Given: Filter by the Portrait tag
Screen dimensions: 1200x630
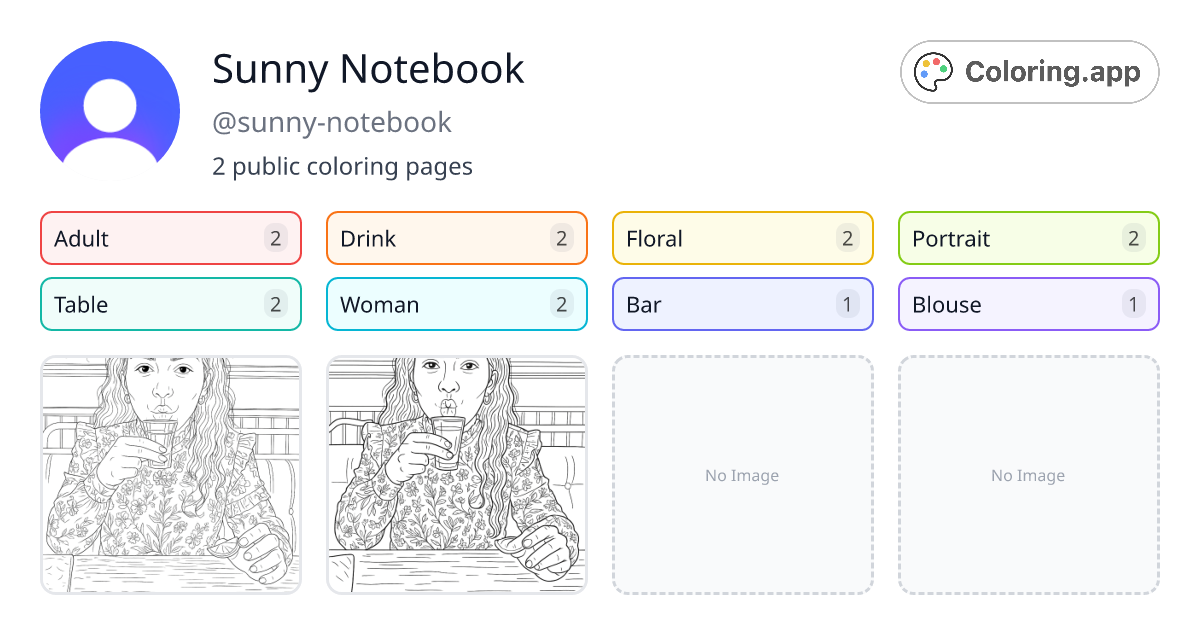Looking at the screenshot, I should click(x=1029, y=238).
